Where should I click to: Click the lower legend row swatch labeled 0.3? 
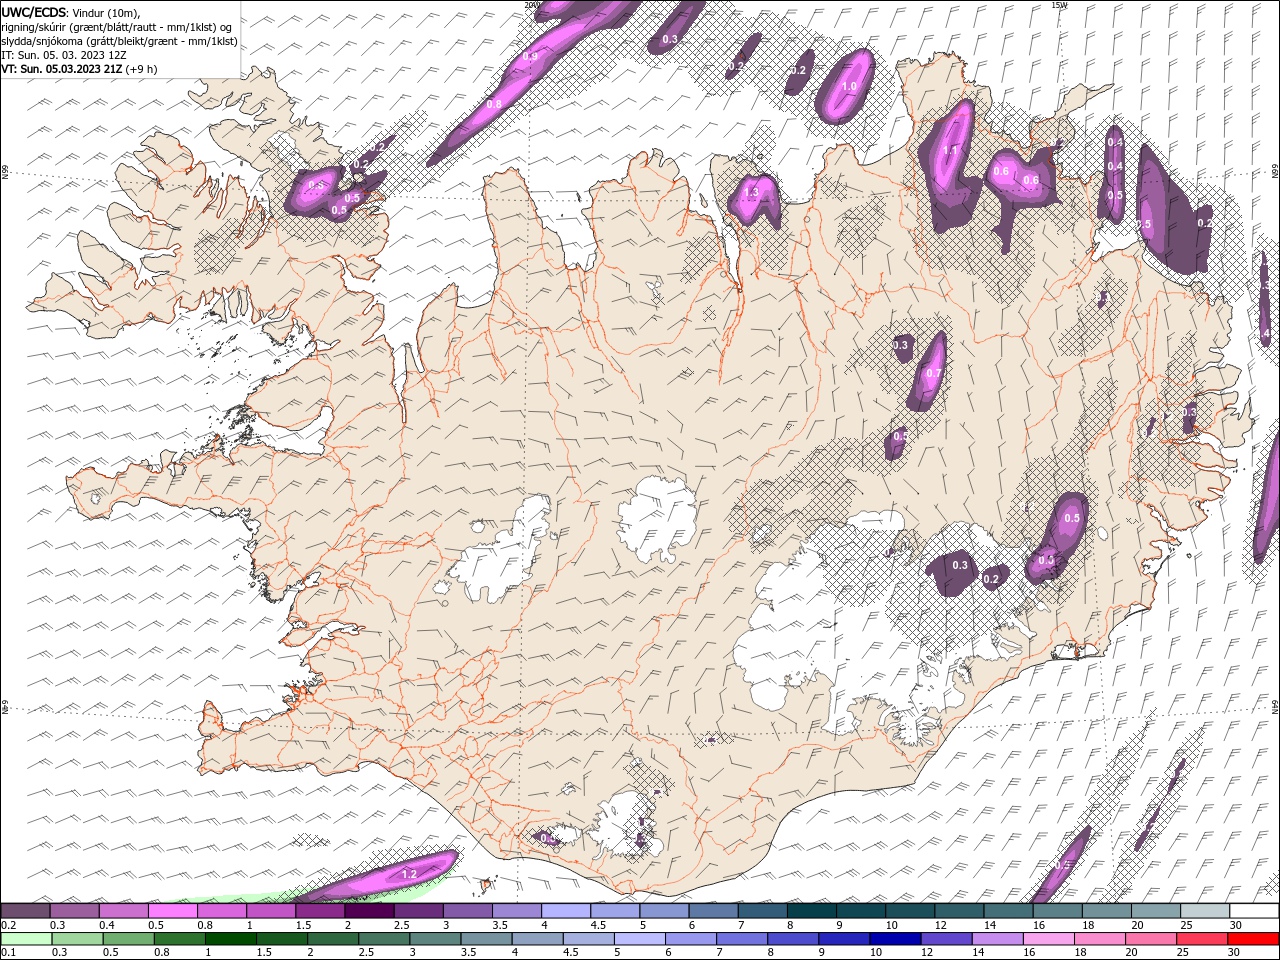(77, 939)
